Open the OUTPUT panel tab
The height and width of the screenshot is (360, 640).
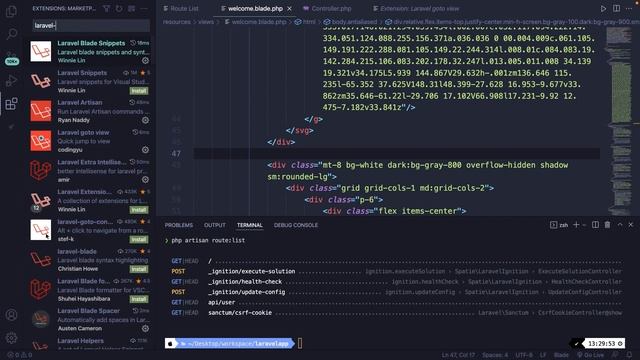click(215, 225)
